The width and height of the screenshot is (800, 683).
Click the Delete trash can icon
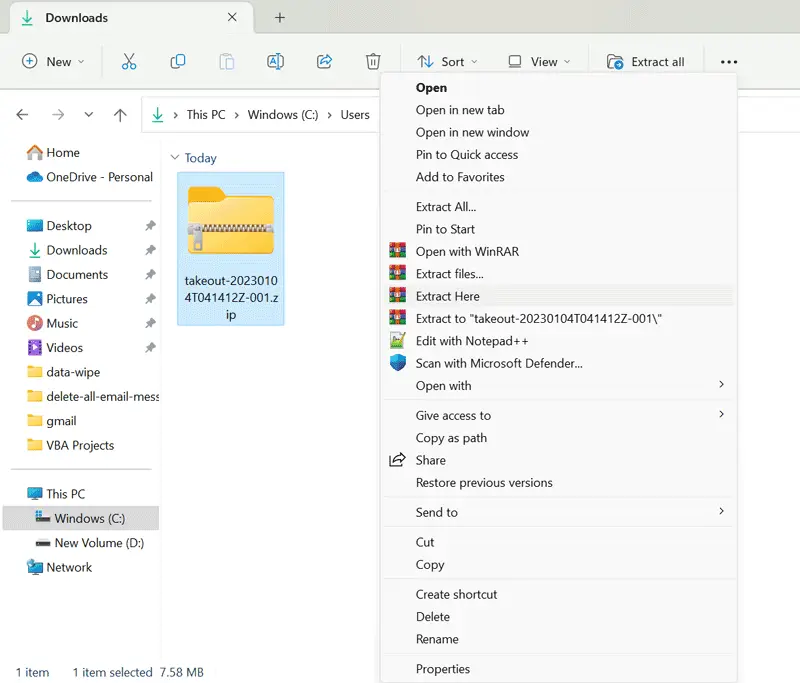[x=373, y=61]
